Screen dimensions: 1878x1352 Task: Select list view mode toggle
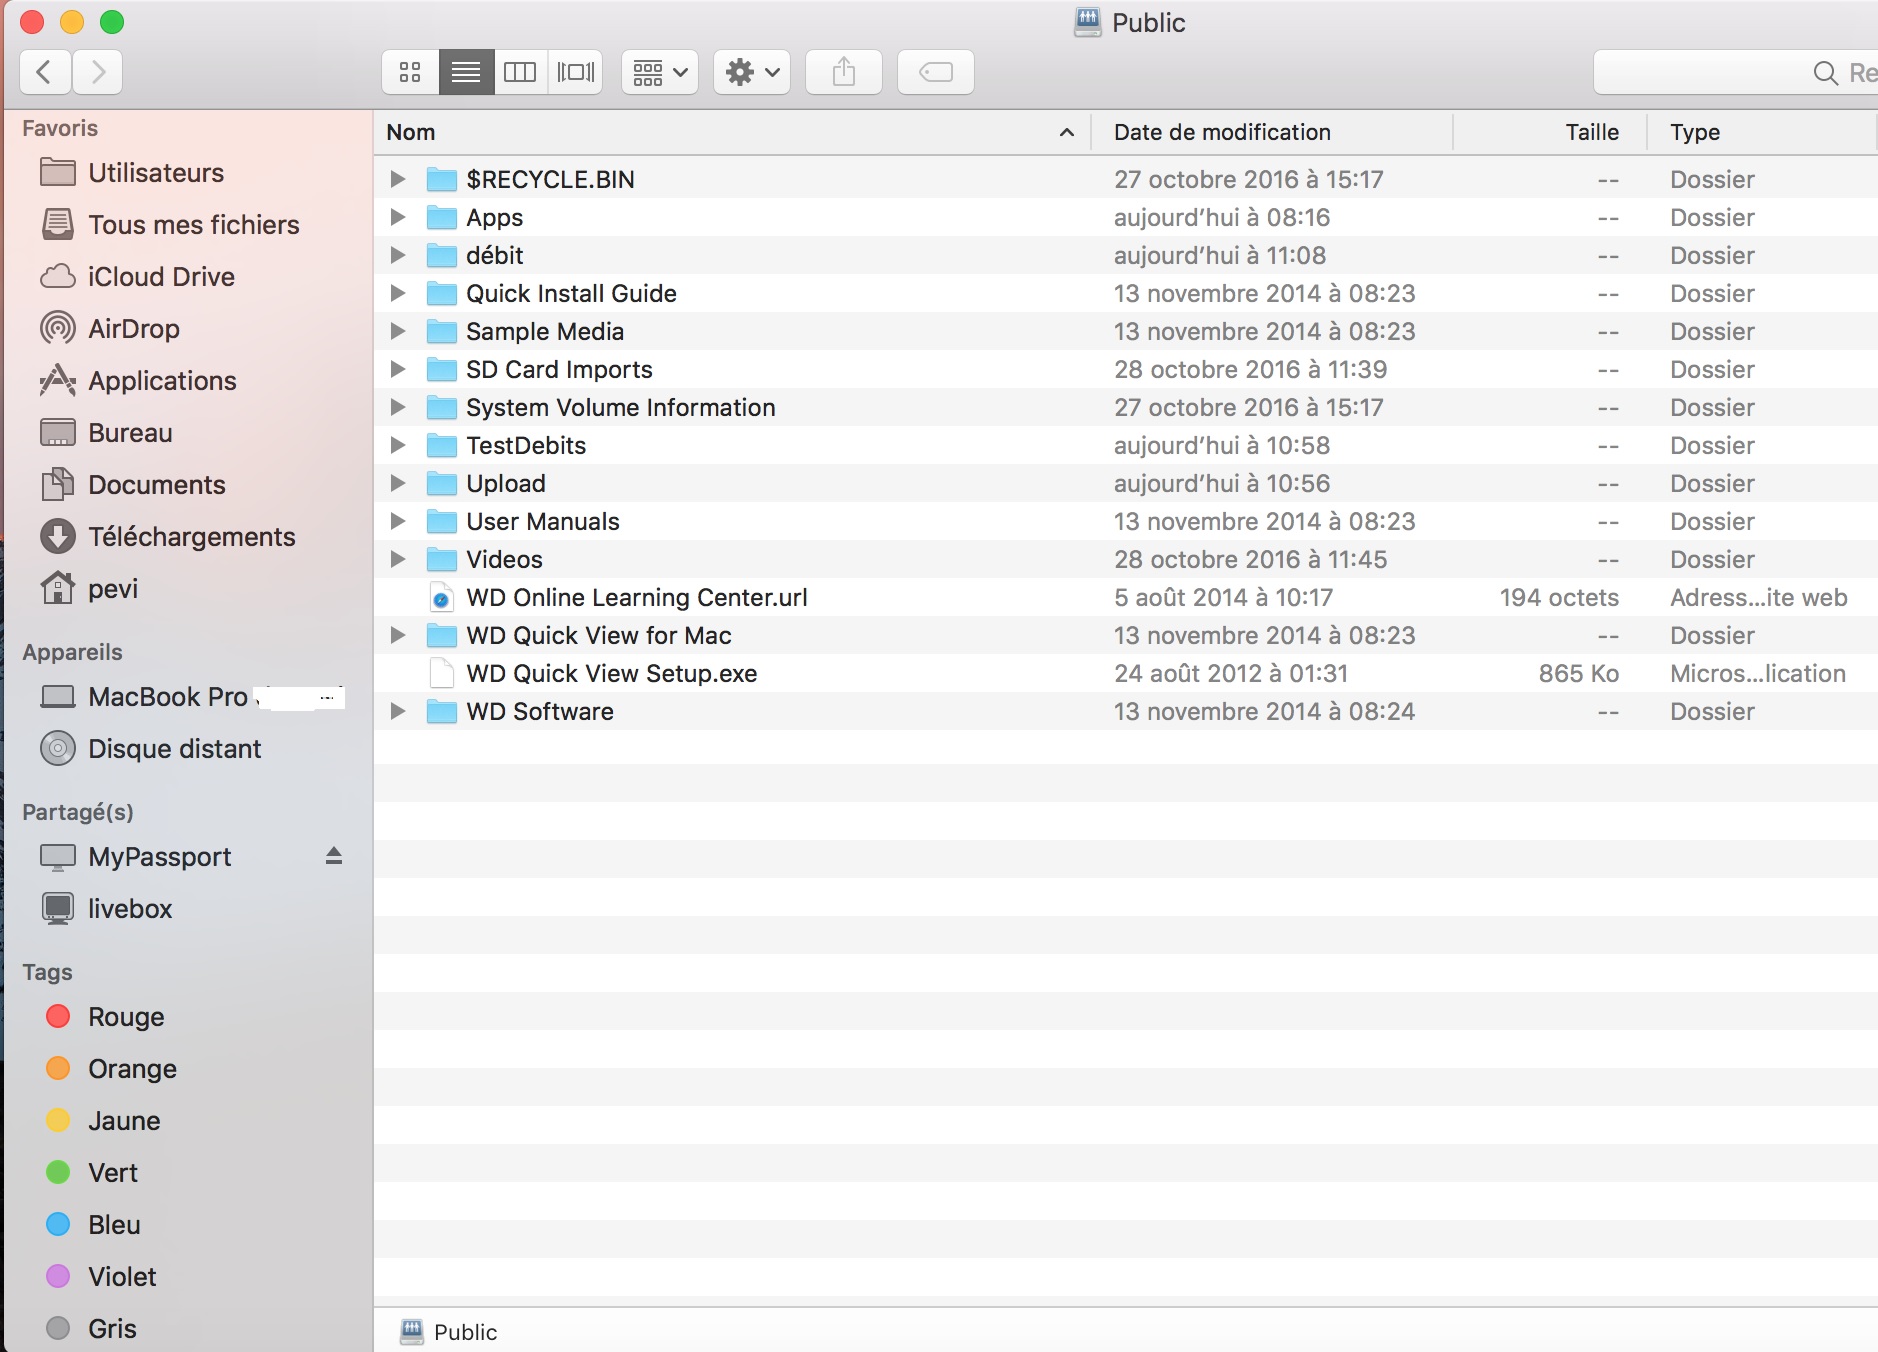466,72
